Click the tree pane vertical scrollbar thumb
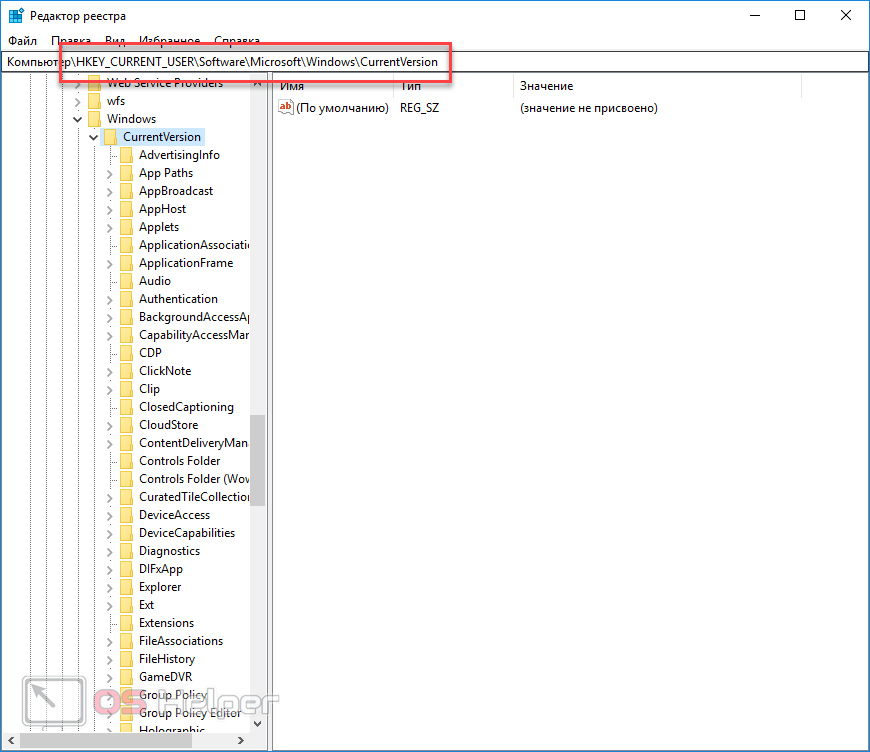The image size is (870, 752). (257, 460)
